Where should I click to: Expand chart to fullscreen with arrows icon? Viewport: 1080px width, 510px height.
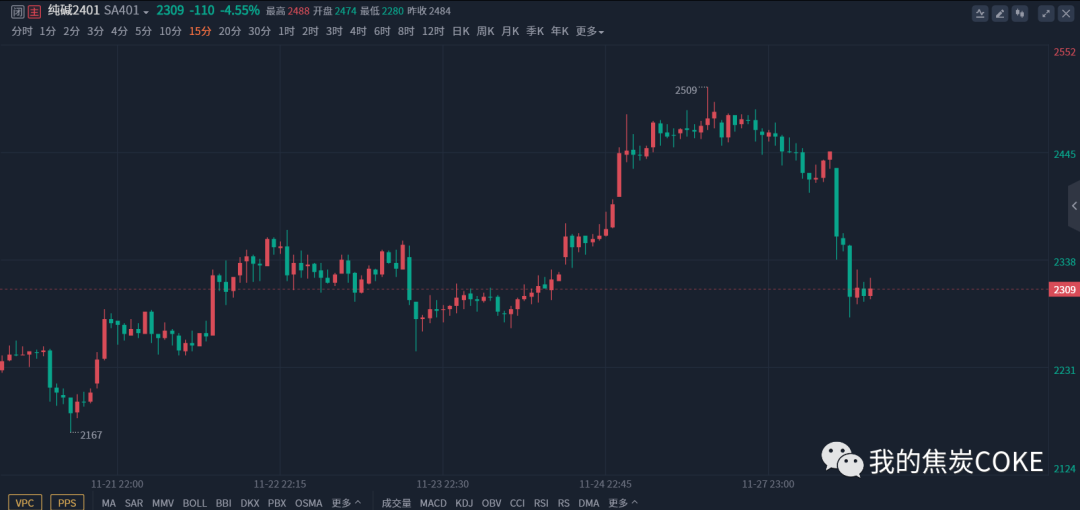click(x=1046, y=13)
